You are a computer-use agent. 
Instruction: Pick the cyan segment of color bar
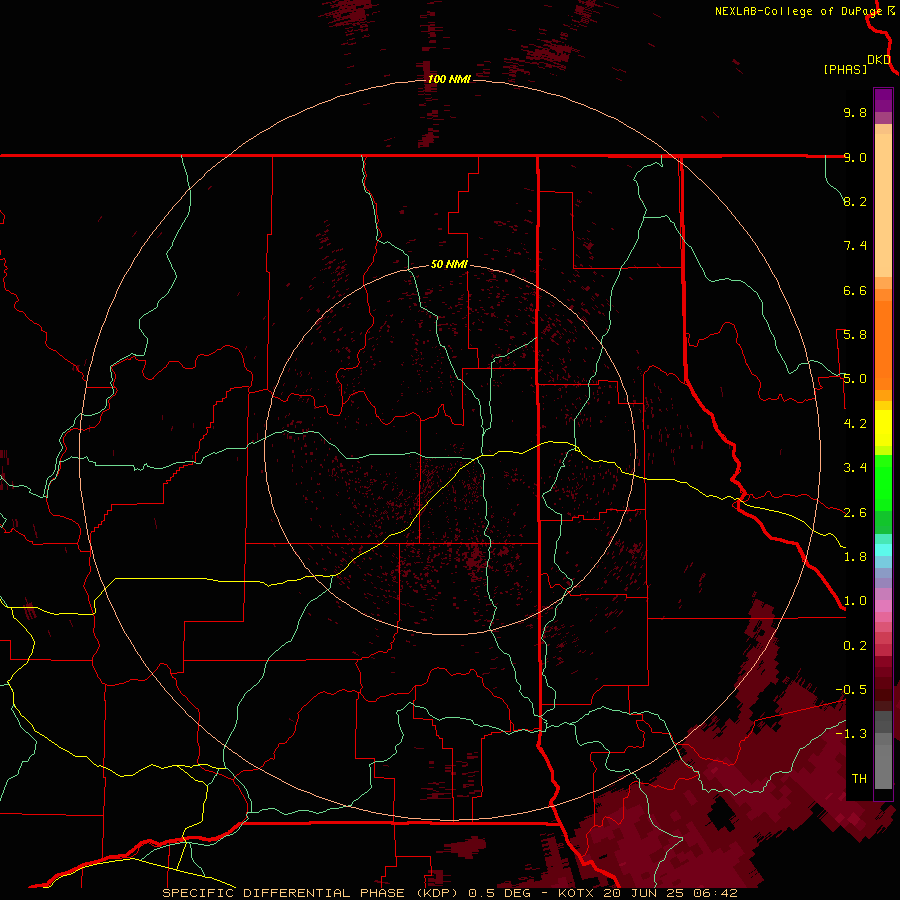pos(883,550)
